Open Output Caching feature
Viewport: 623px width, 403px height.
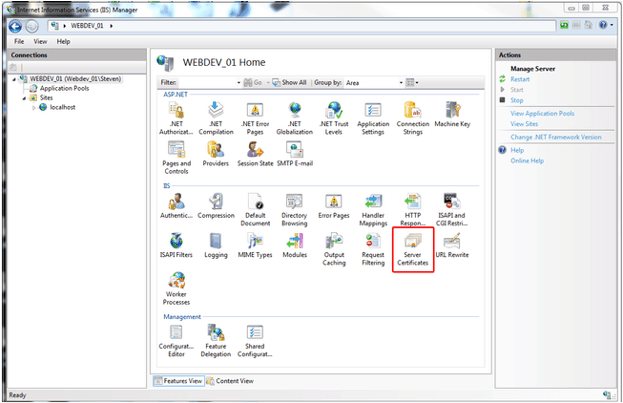(x=334, y=249)
